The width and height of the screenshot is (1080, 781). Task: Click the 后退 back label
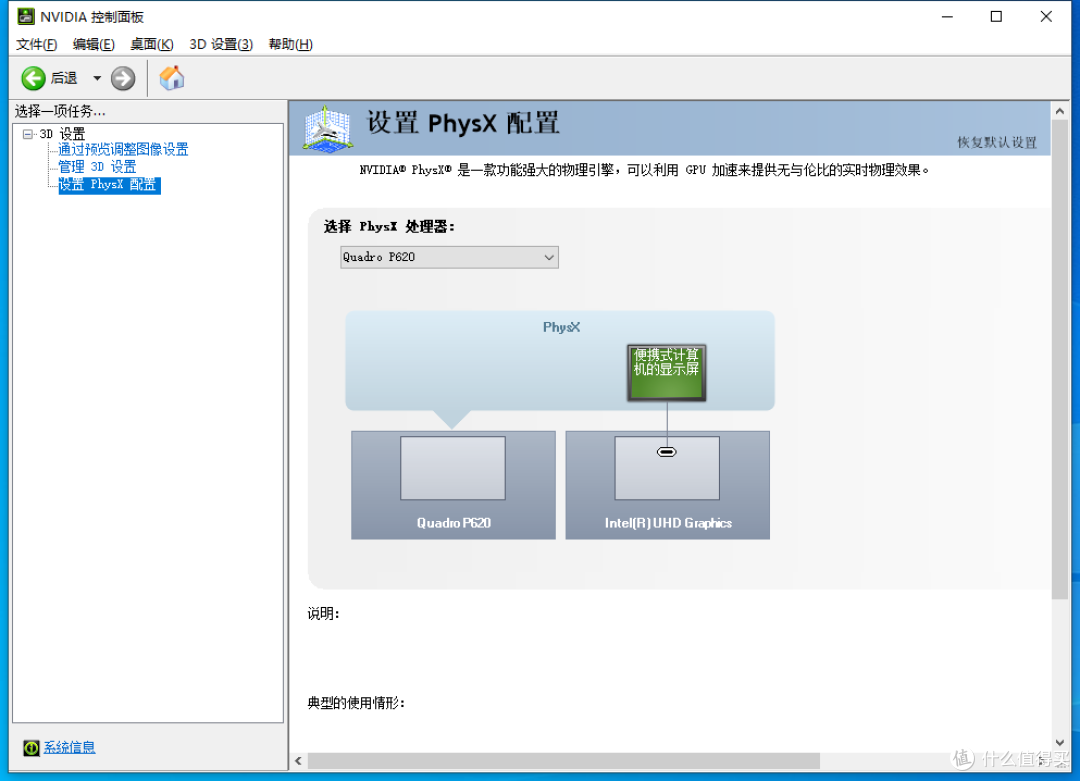click(64, 79)
